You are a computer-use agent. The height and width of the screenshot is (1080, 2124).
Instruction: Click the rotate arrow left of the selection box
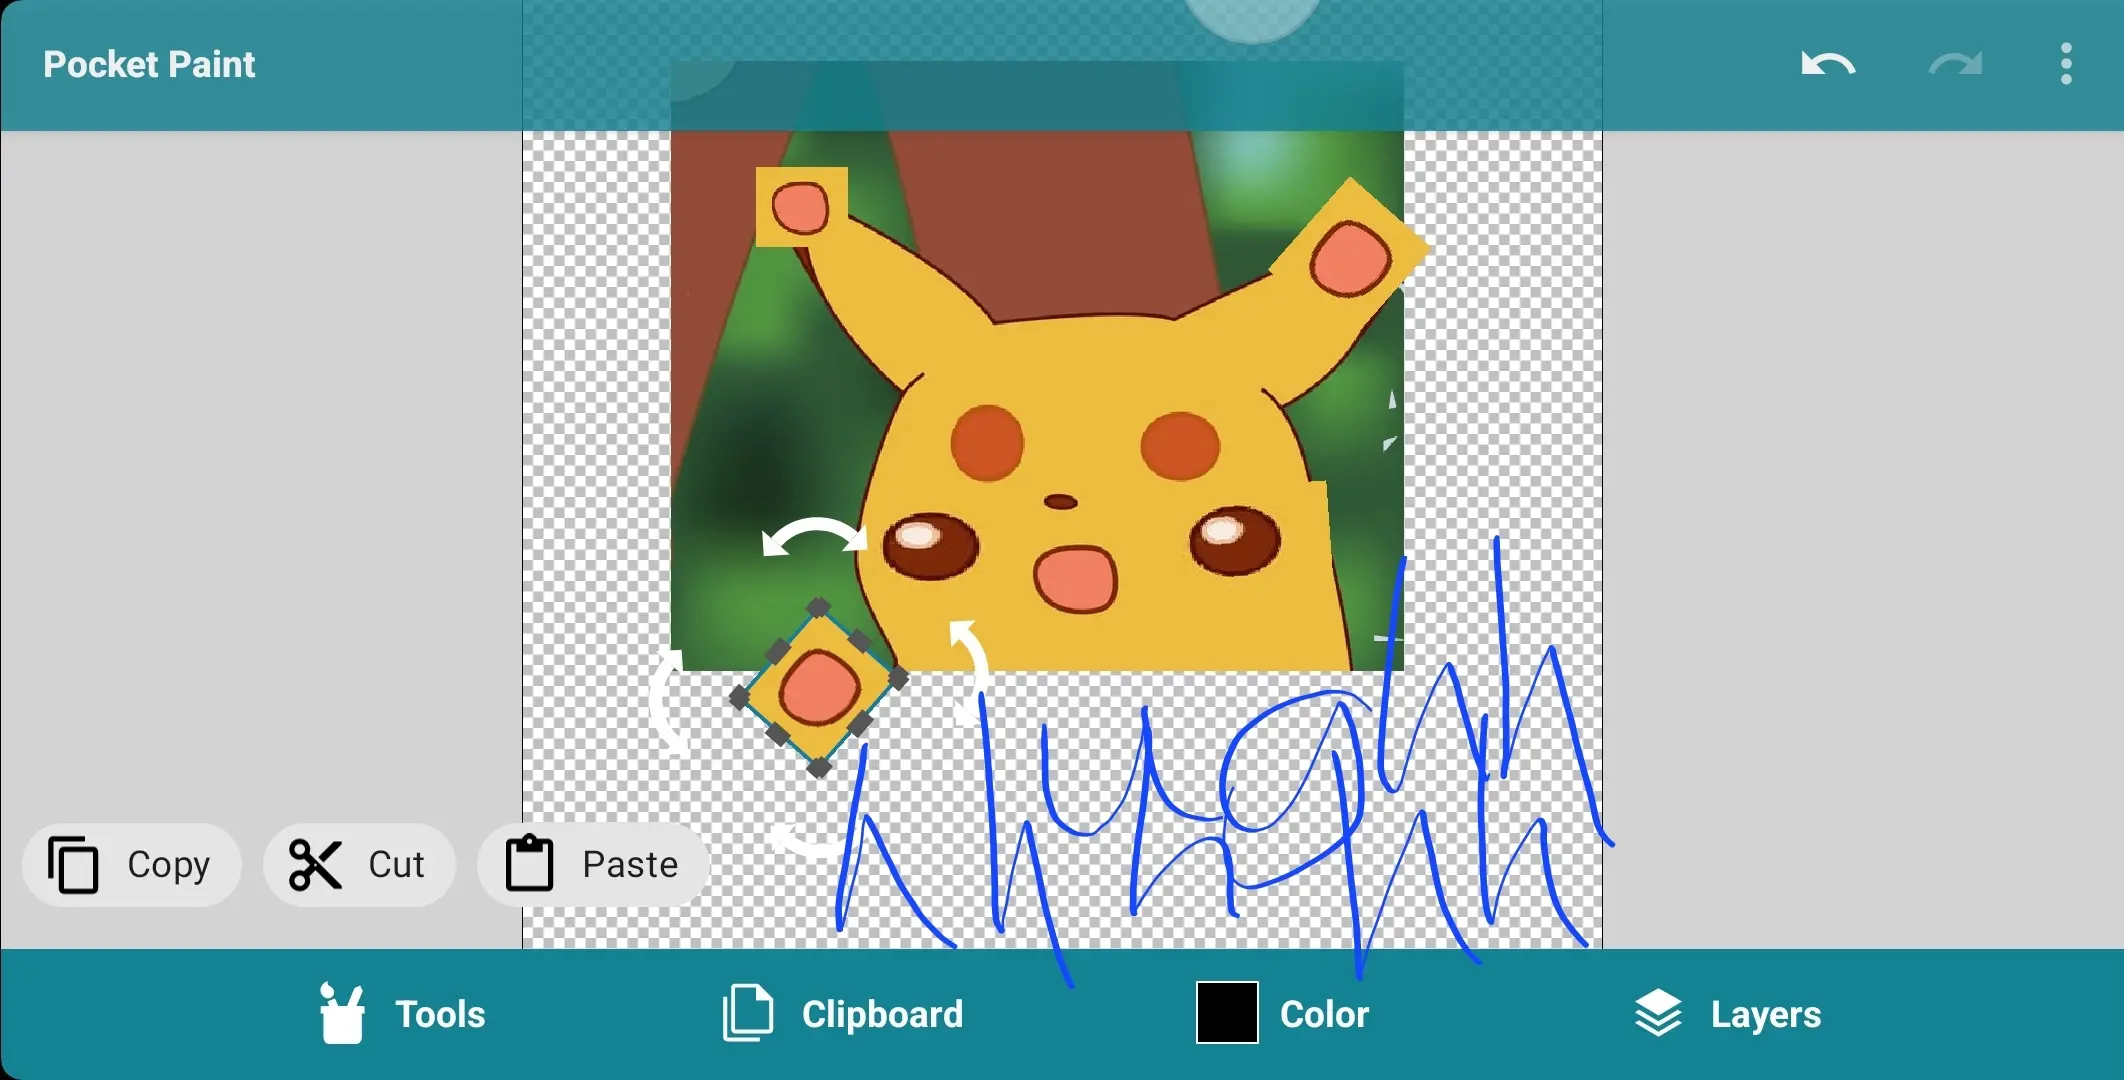[668, 702]
